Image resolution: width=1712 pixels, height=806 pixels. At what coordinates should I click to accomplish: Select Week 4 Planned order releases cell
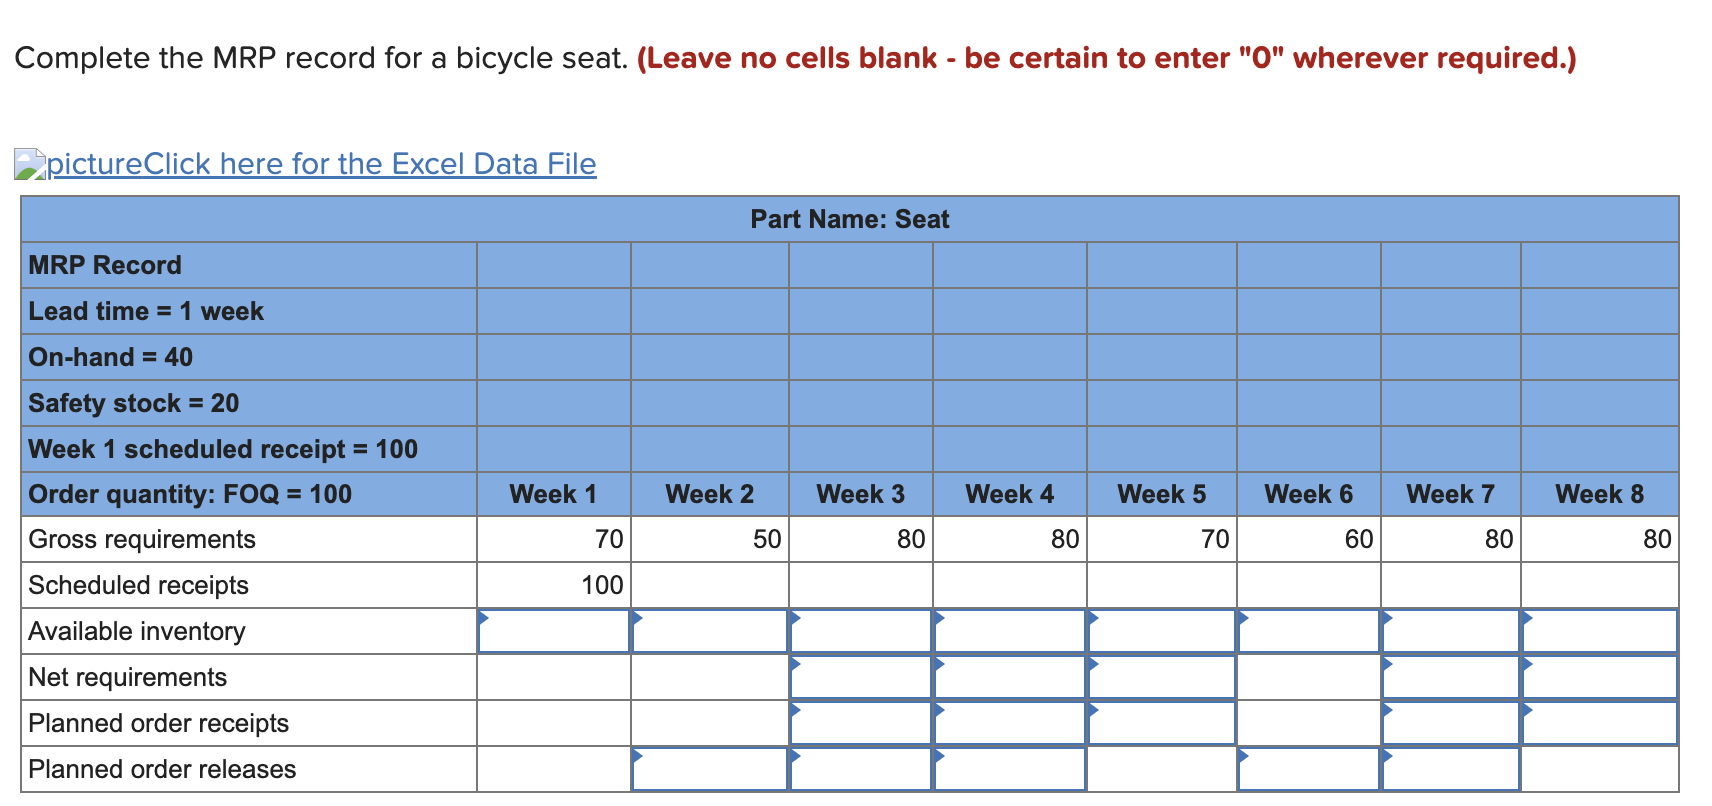pyautogui.click(x=1010, y=769)
